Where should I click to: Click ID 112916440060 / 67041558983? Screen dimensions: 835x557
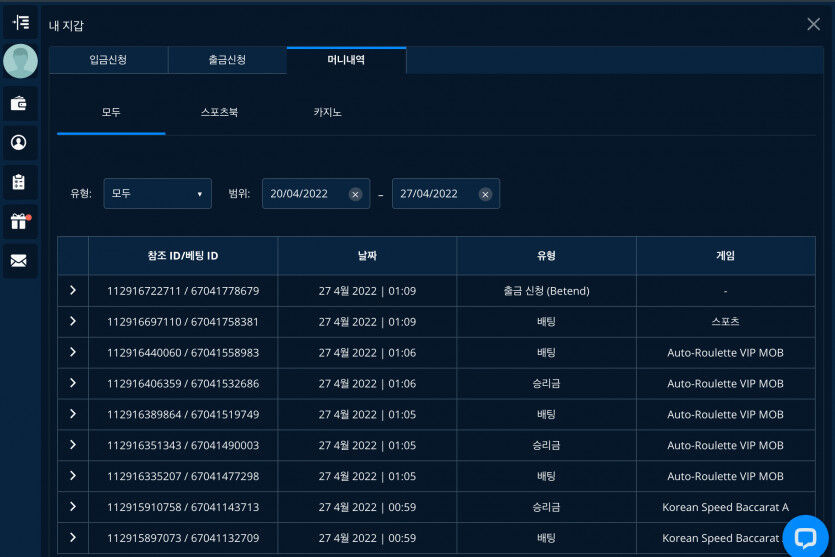click(x=183, y=353)
